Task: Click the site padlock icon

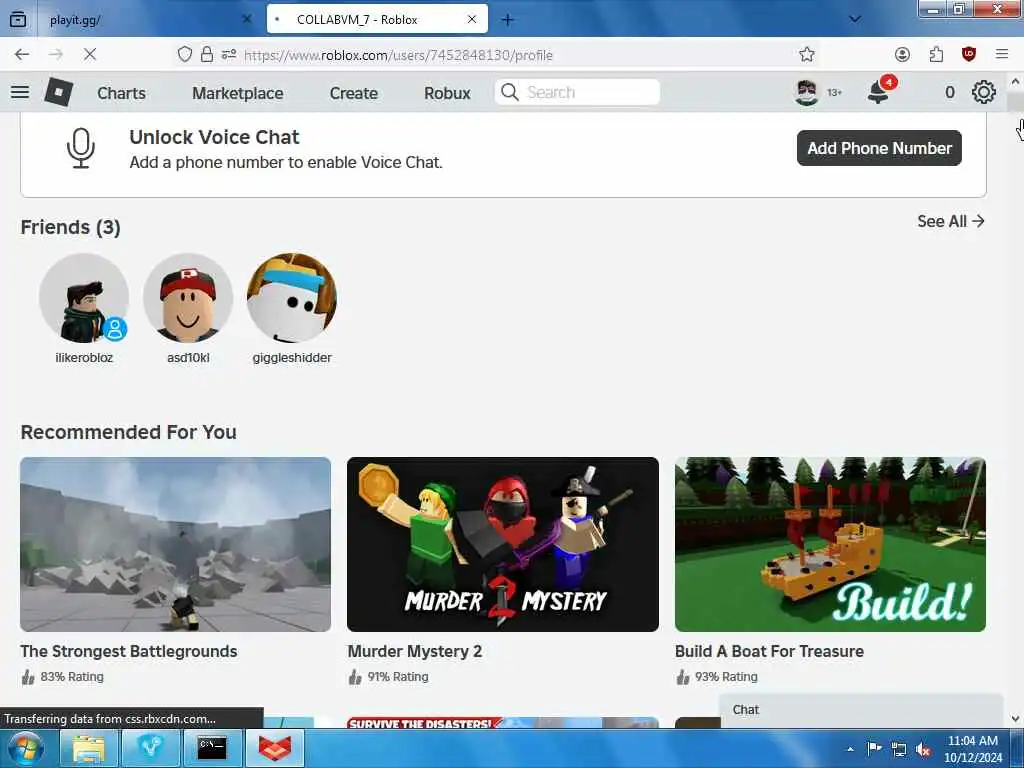Action: (207, 54)
